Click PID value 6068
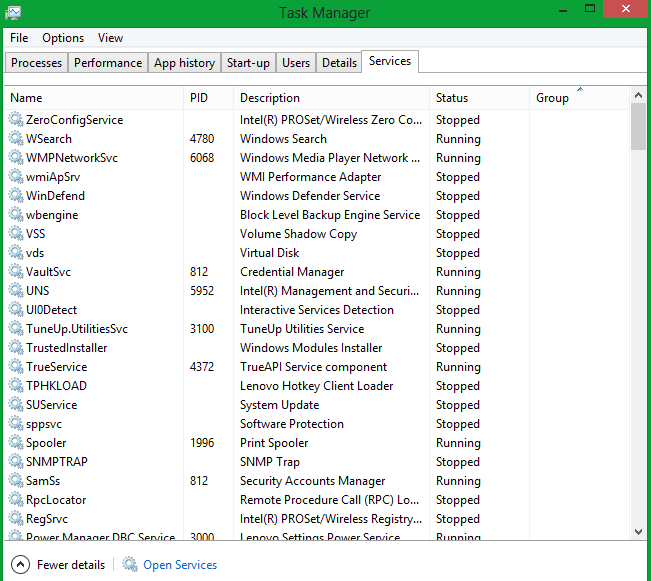This screenshot has height=581, width=651. [202, 158]
